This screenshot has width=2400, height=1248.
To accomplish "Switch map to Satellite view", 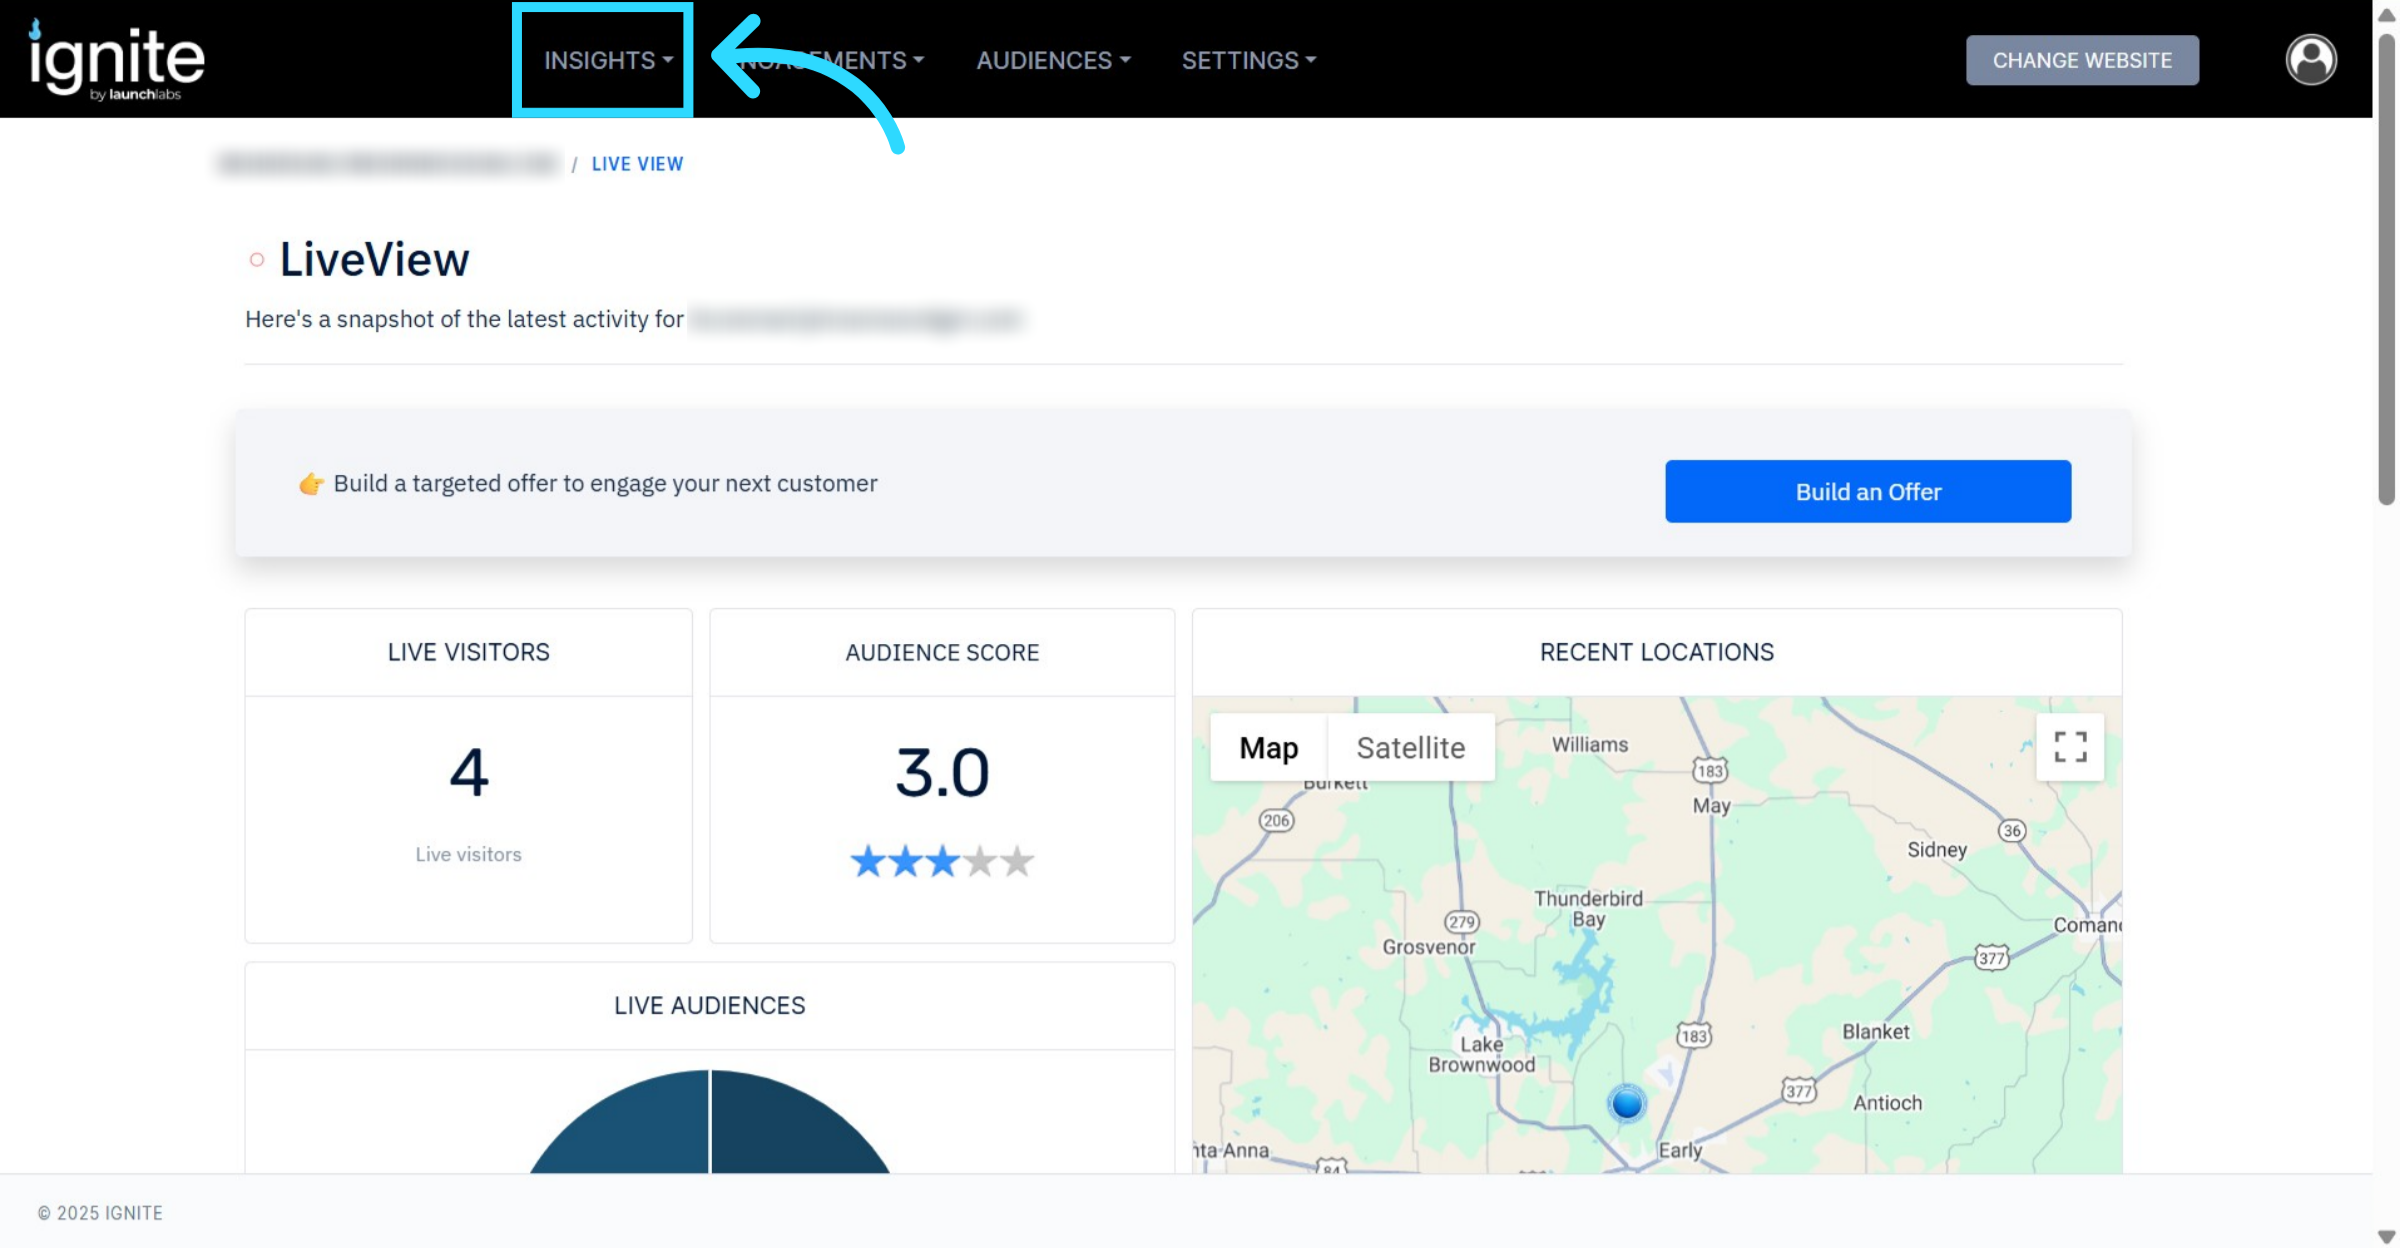I will pyautogui.click(x=1410, y=748).
